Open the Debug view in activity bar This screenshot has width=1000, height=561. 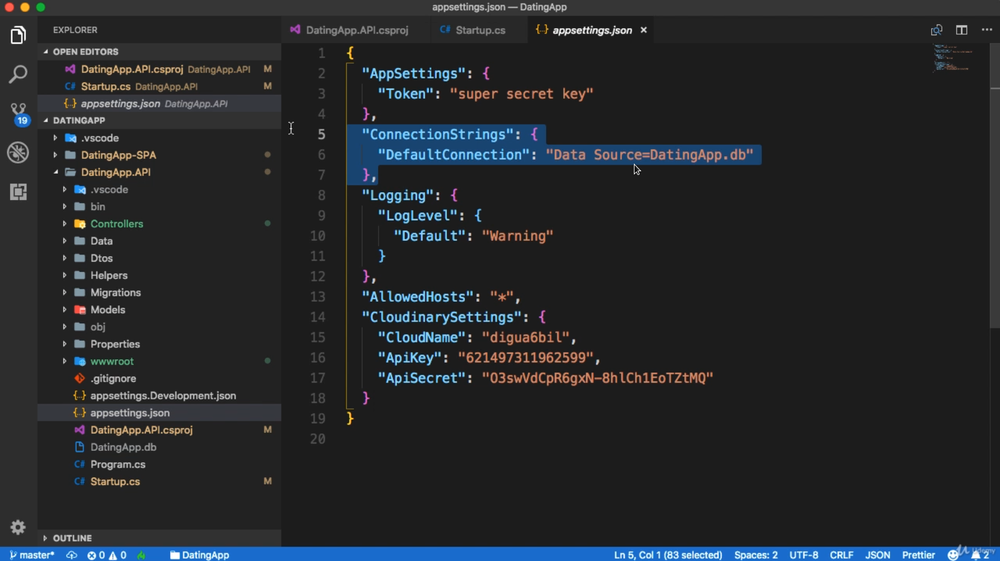coord(18,152)
